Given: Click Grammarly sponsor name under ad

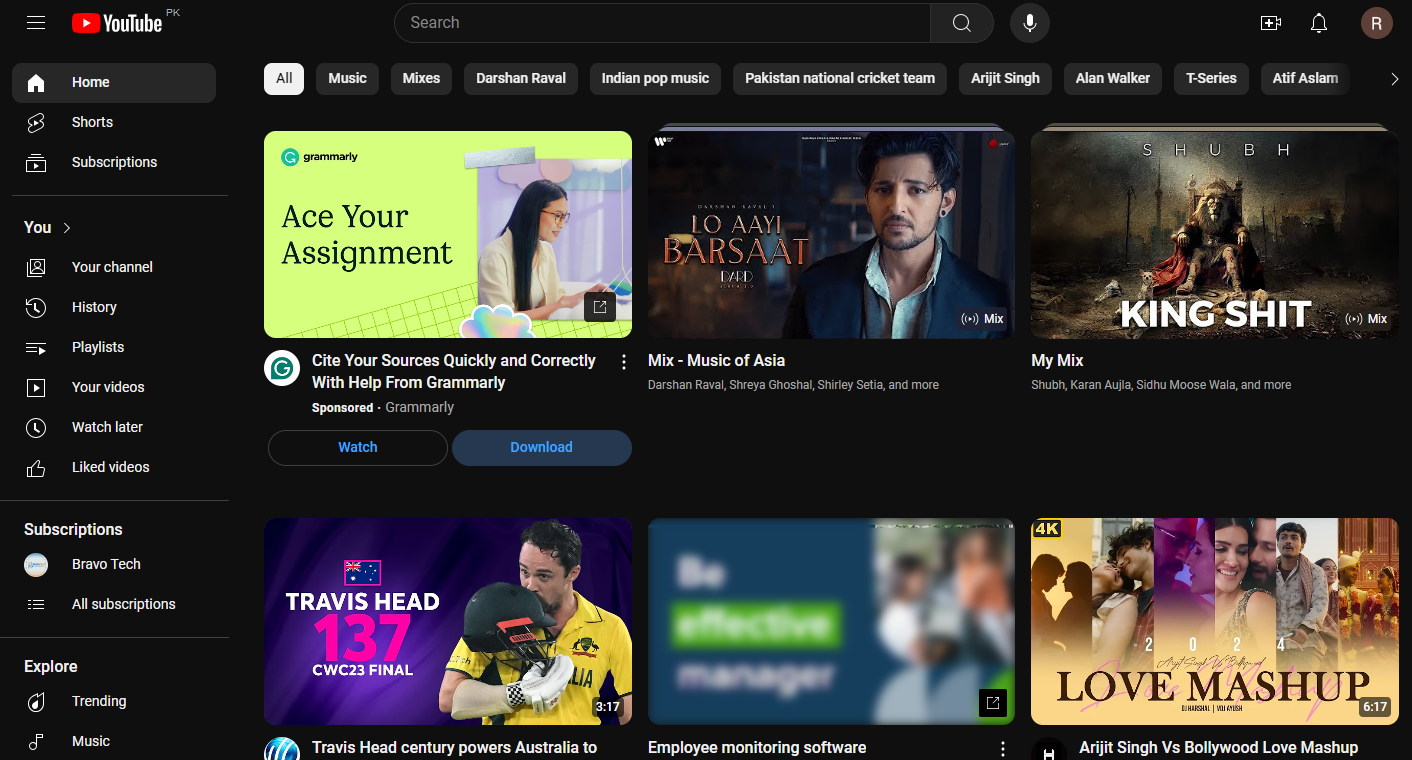Looking at the screenshot, I should click(x=419, y=408).
